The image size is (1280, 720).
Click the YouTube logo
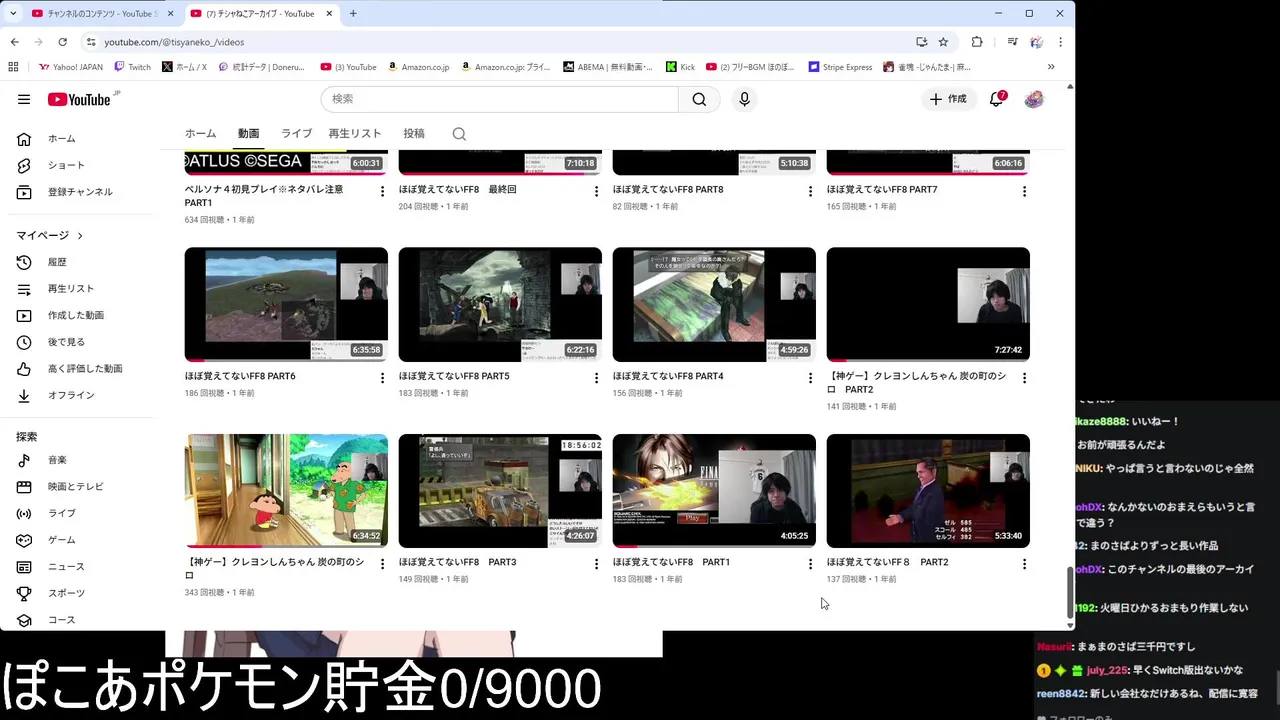click(78, 99)
